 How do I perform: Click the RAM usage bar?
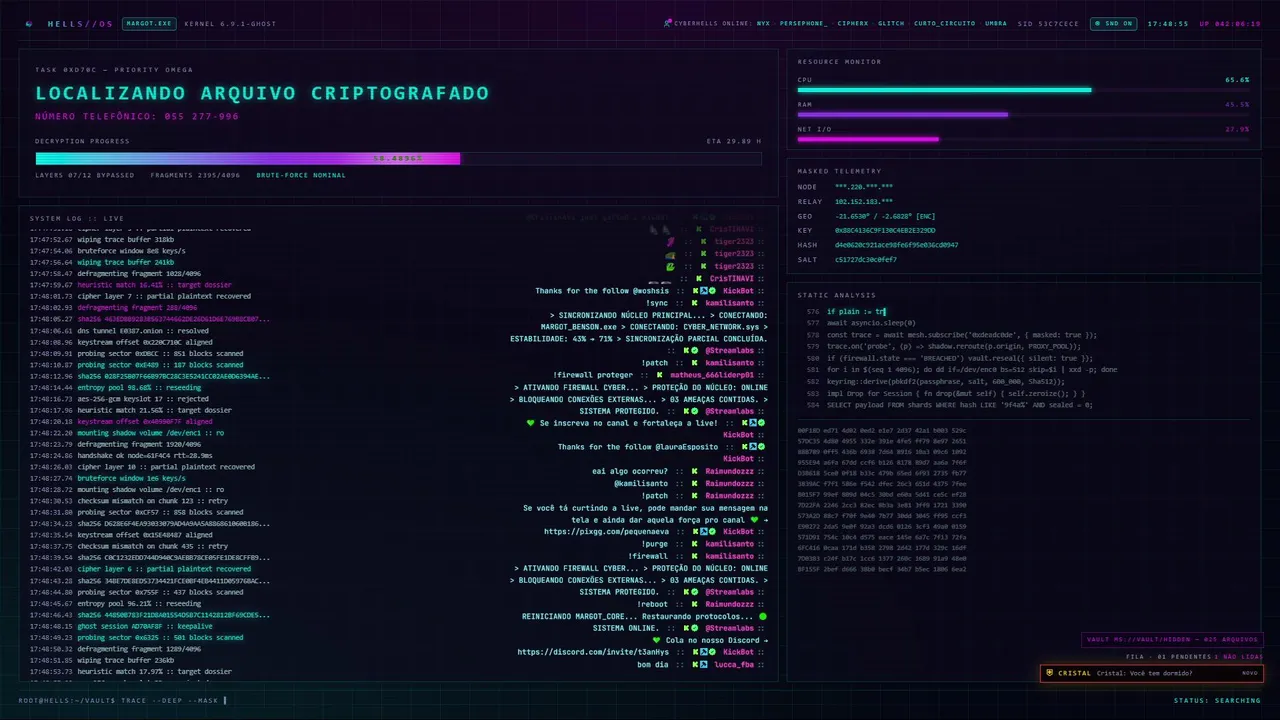tap(1023, 114)
